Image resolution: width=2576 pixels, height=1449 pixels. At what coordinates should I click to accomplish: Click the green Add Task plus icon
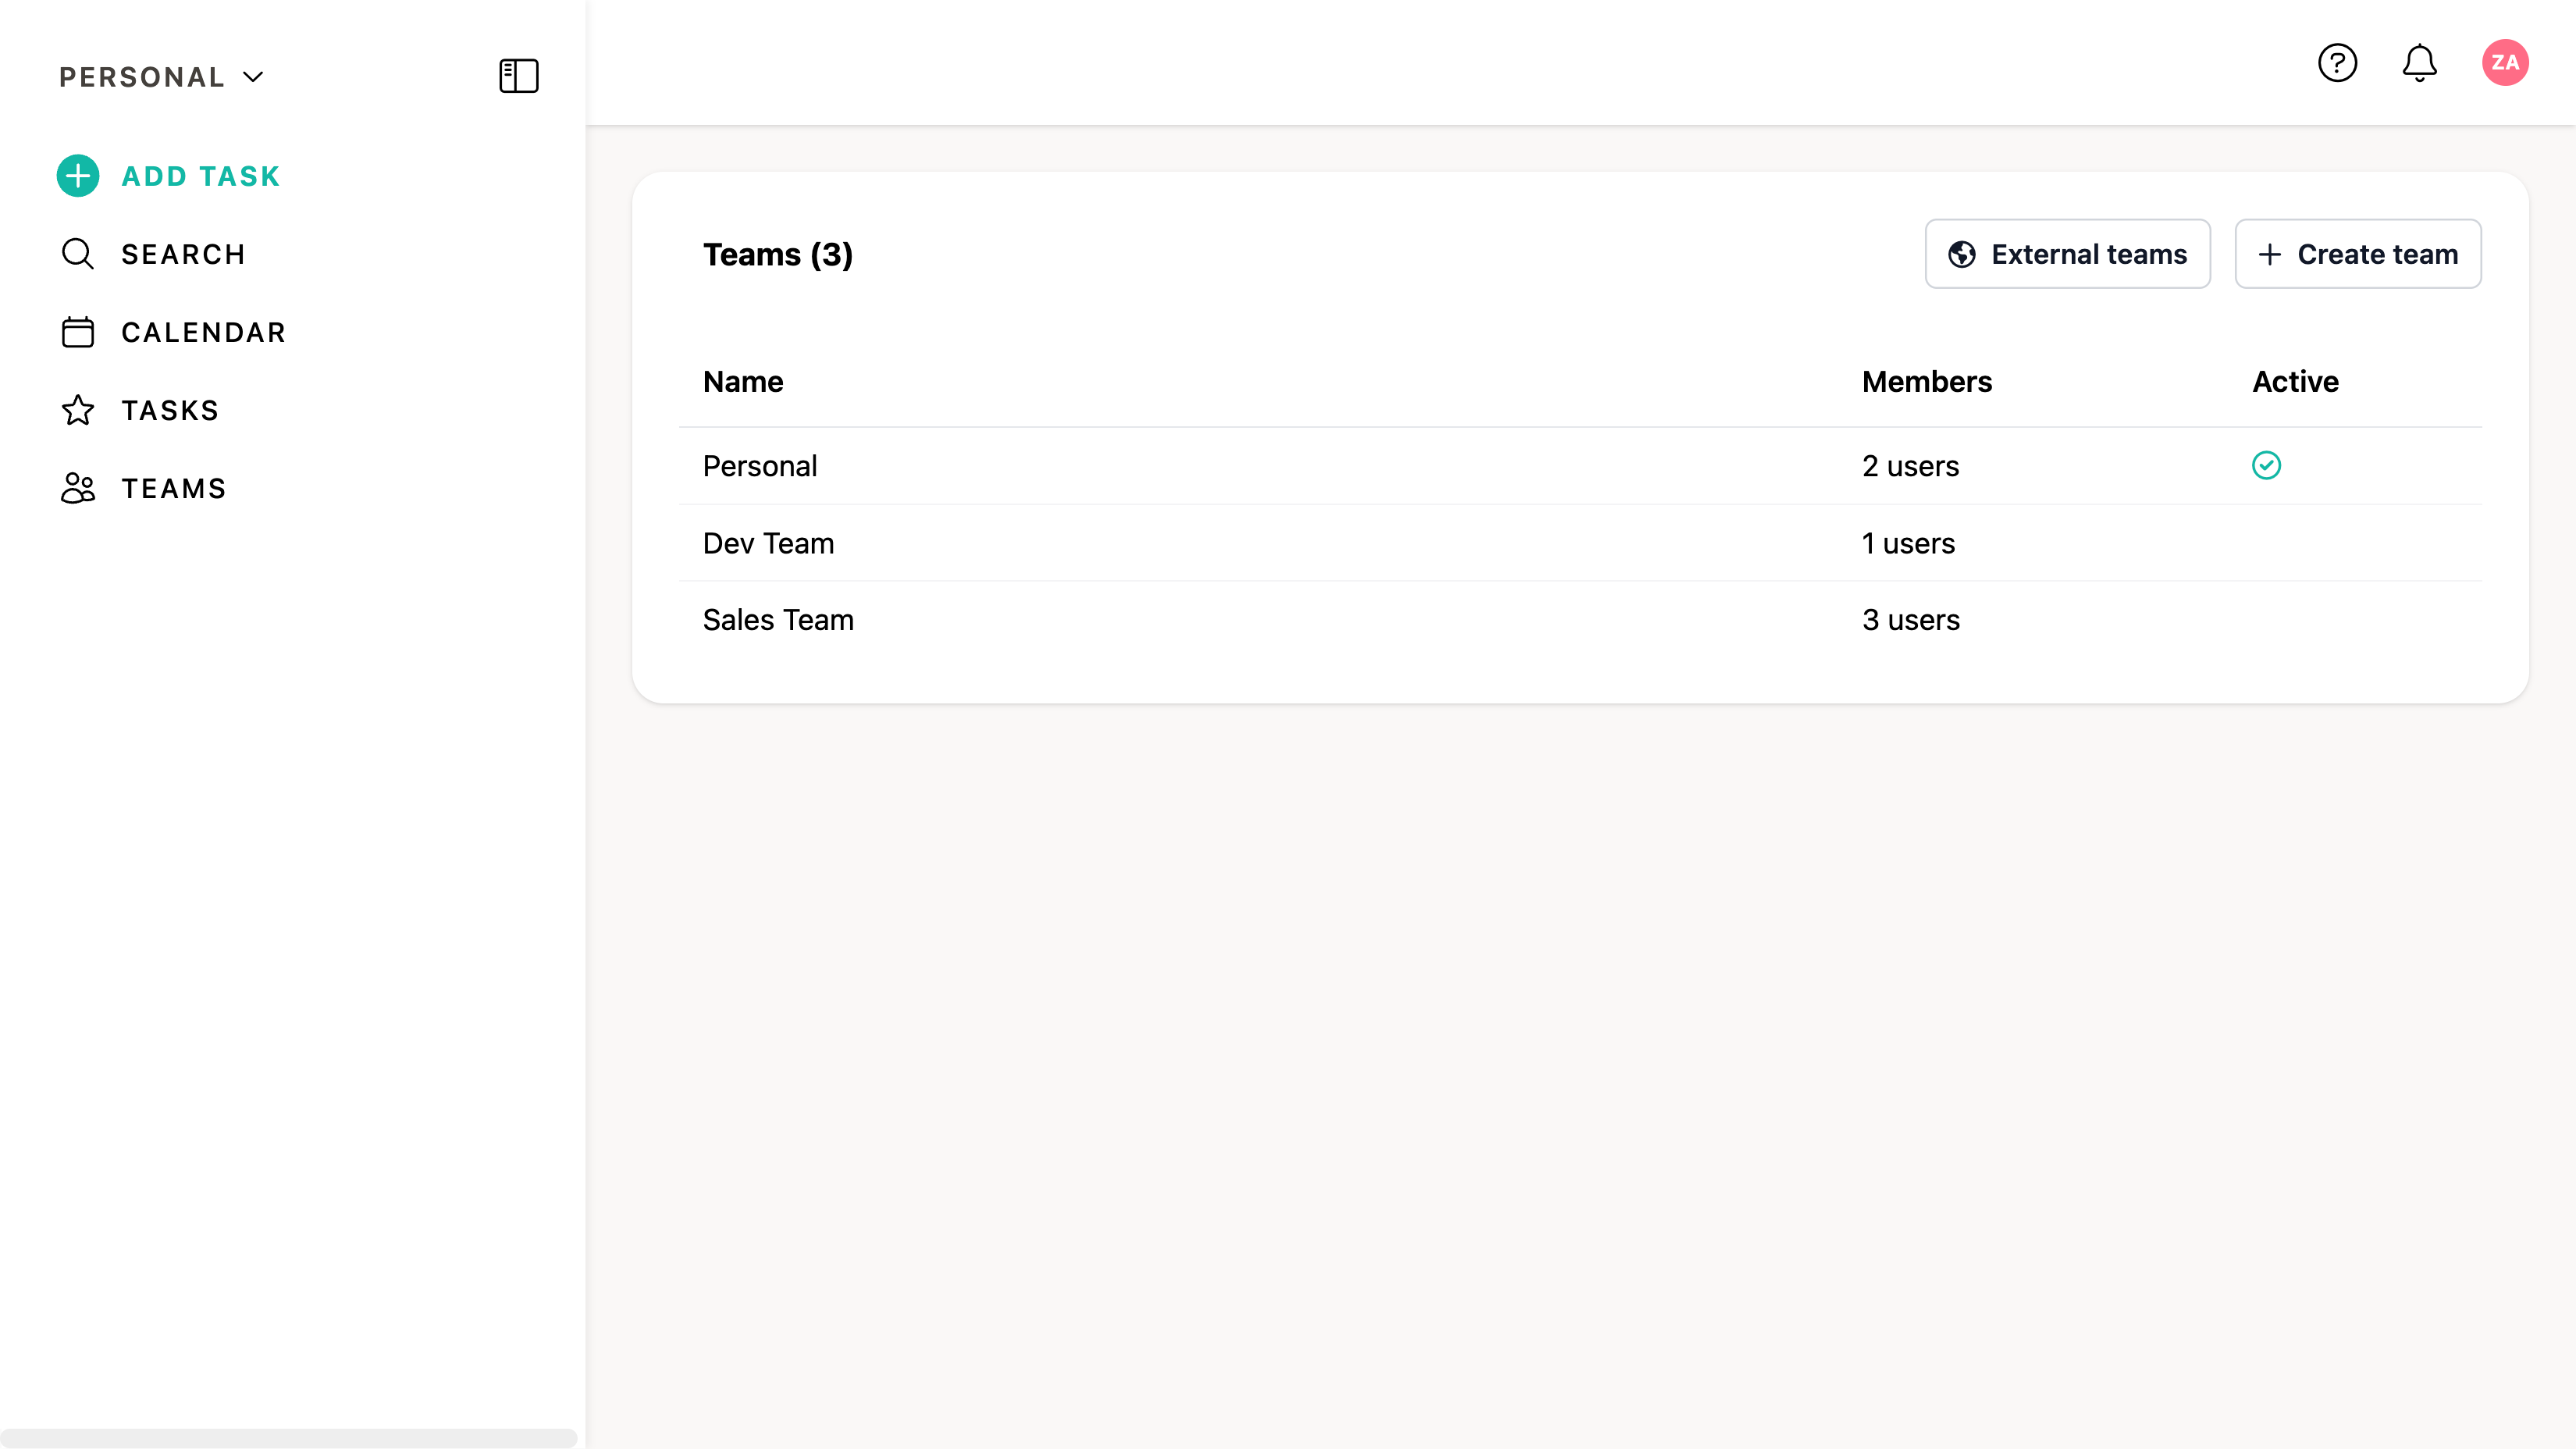point(78,176)
